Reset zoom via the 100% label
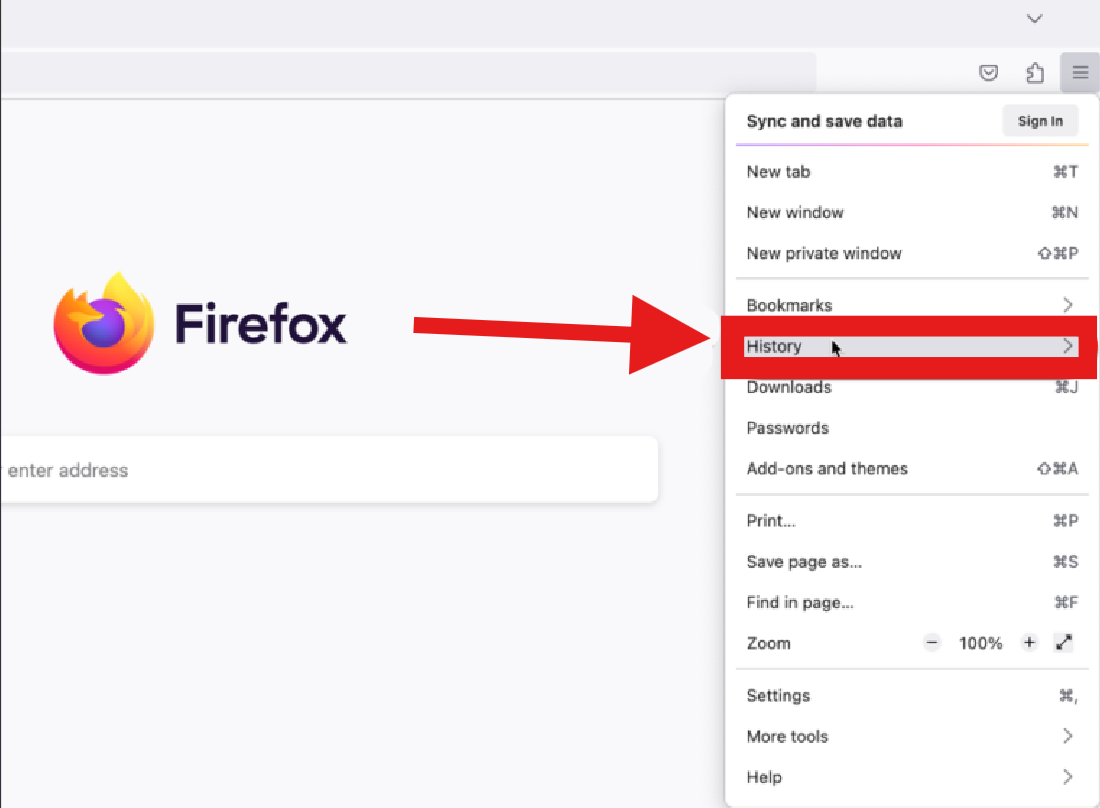Image resolution: width=1100 pixels, height=808 pixels. point(980,643)
